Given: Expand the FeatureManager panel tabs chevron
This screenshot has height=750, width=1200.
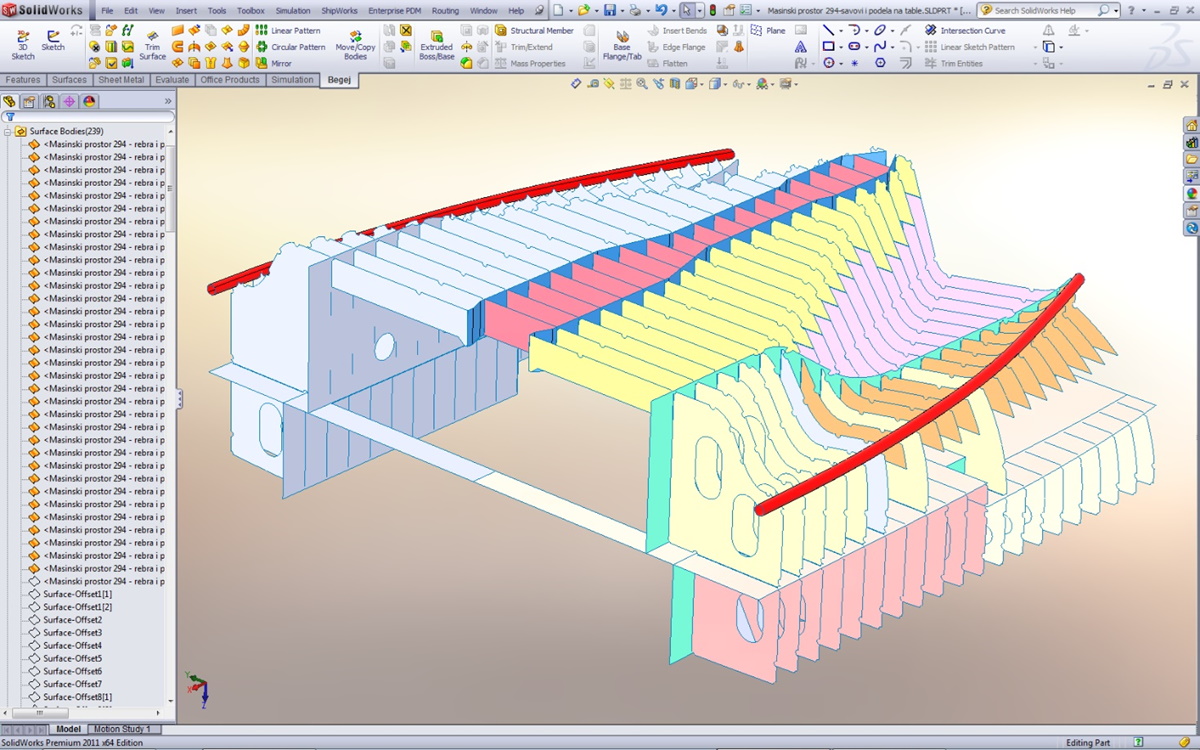Looking at the screenshot, I should point(168,101).
